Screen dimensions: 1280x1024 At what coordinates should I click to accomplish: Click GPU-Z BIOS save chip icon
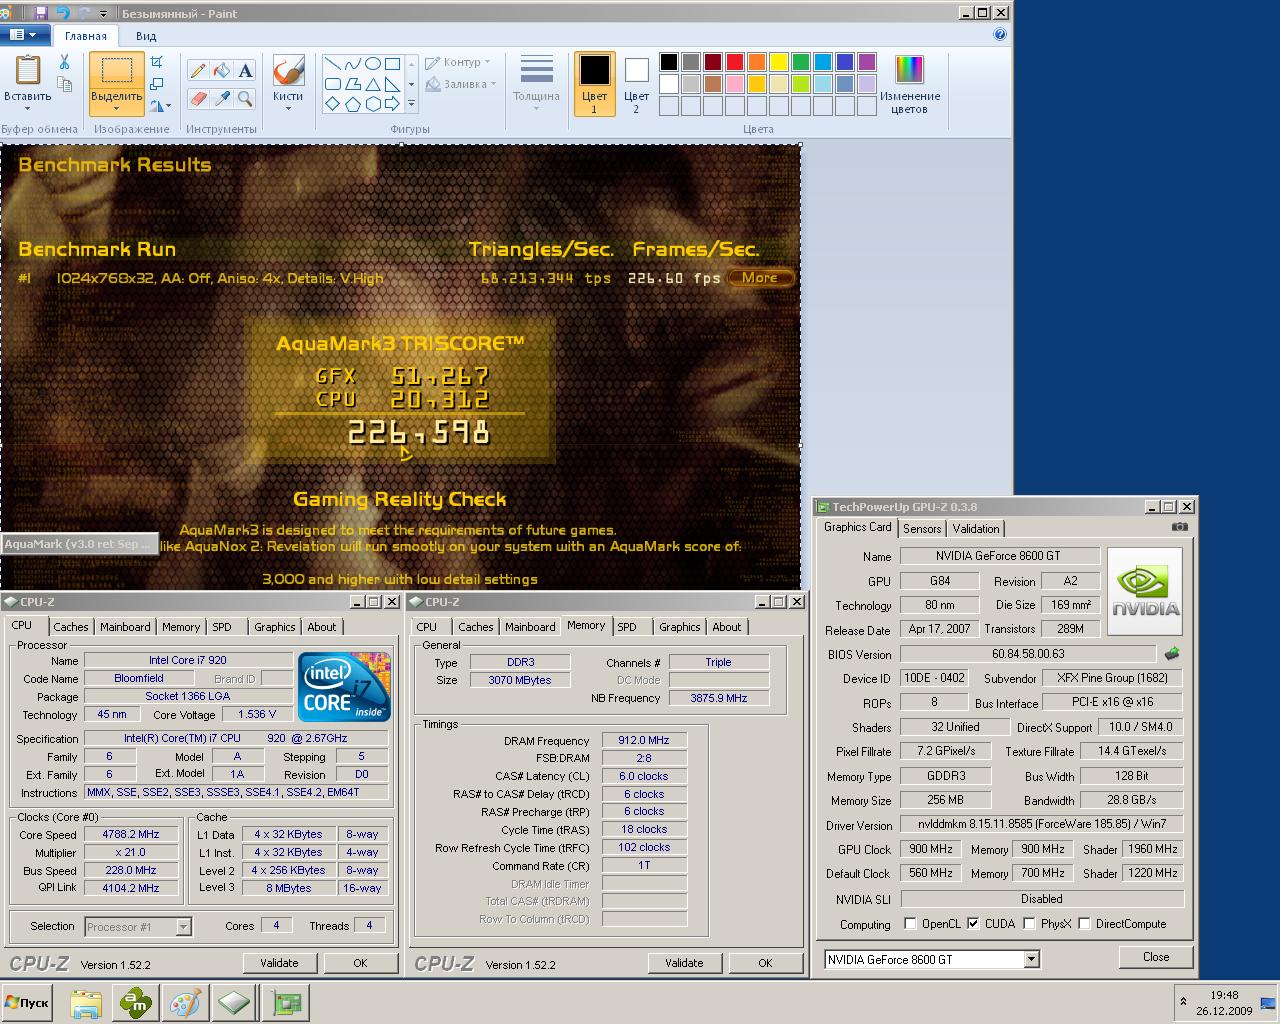click(x=1171, y=654)
